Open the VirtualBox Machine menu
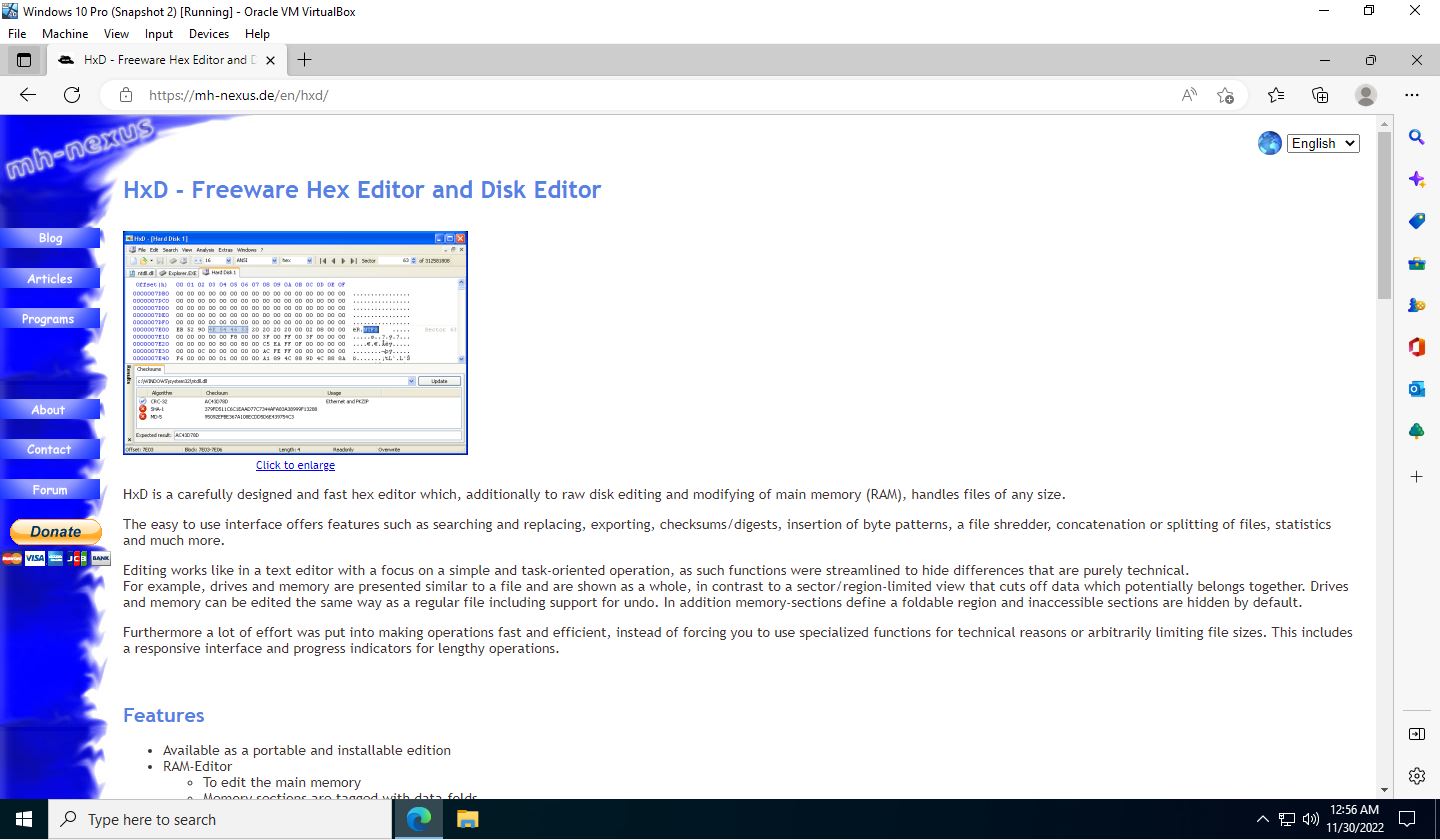Image resolution: width=1440 pixels, height=840 pixels. 65,33
